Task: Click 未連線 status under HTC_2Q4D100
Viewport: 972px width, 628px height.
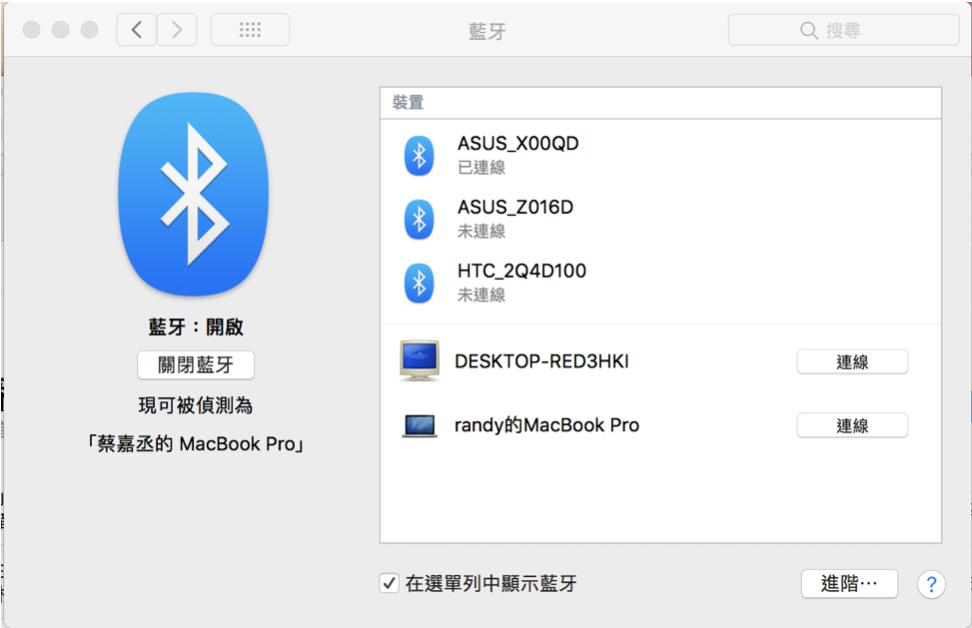Action: 481,295
